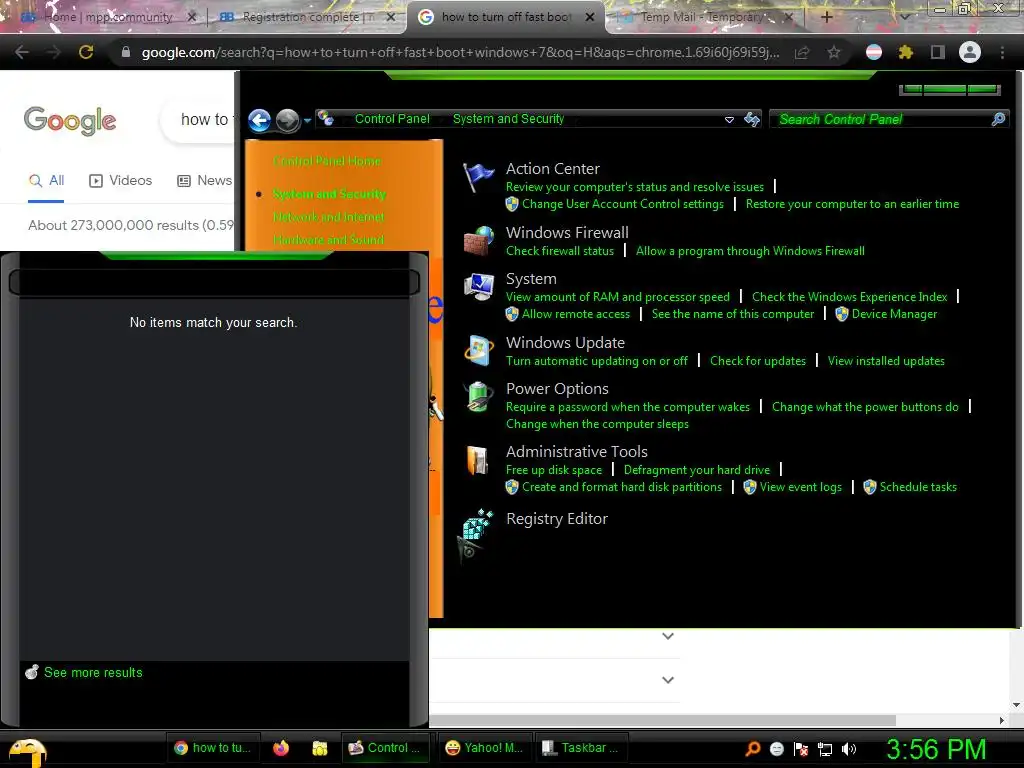Toggle Chrome side panel icon
The image size is (1024, 768).
pos(937,52)
